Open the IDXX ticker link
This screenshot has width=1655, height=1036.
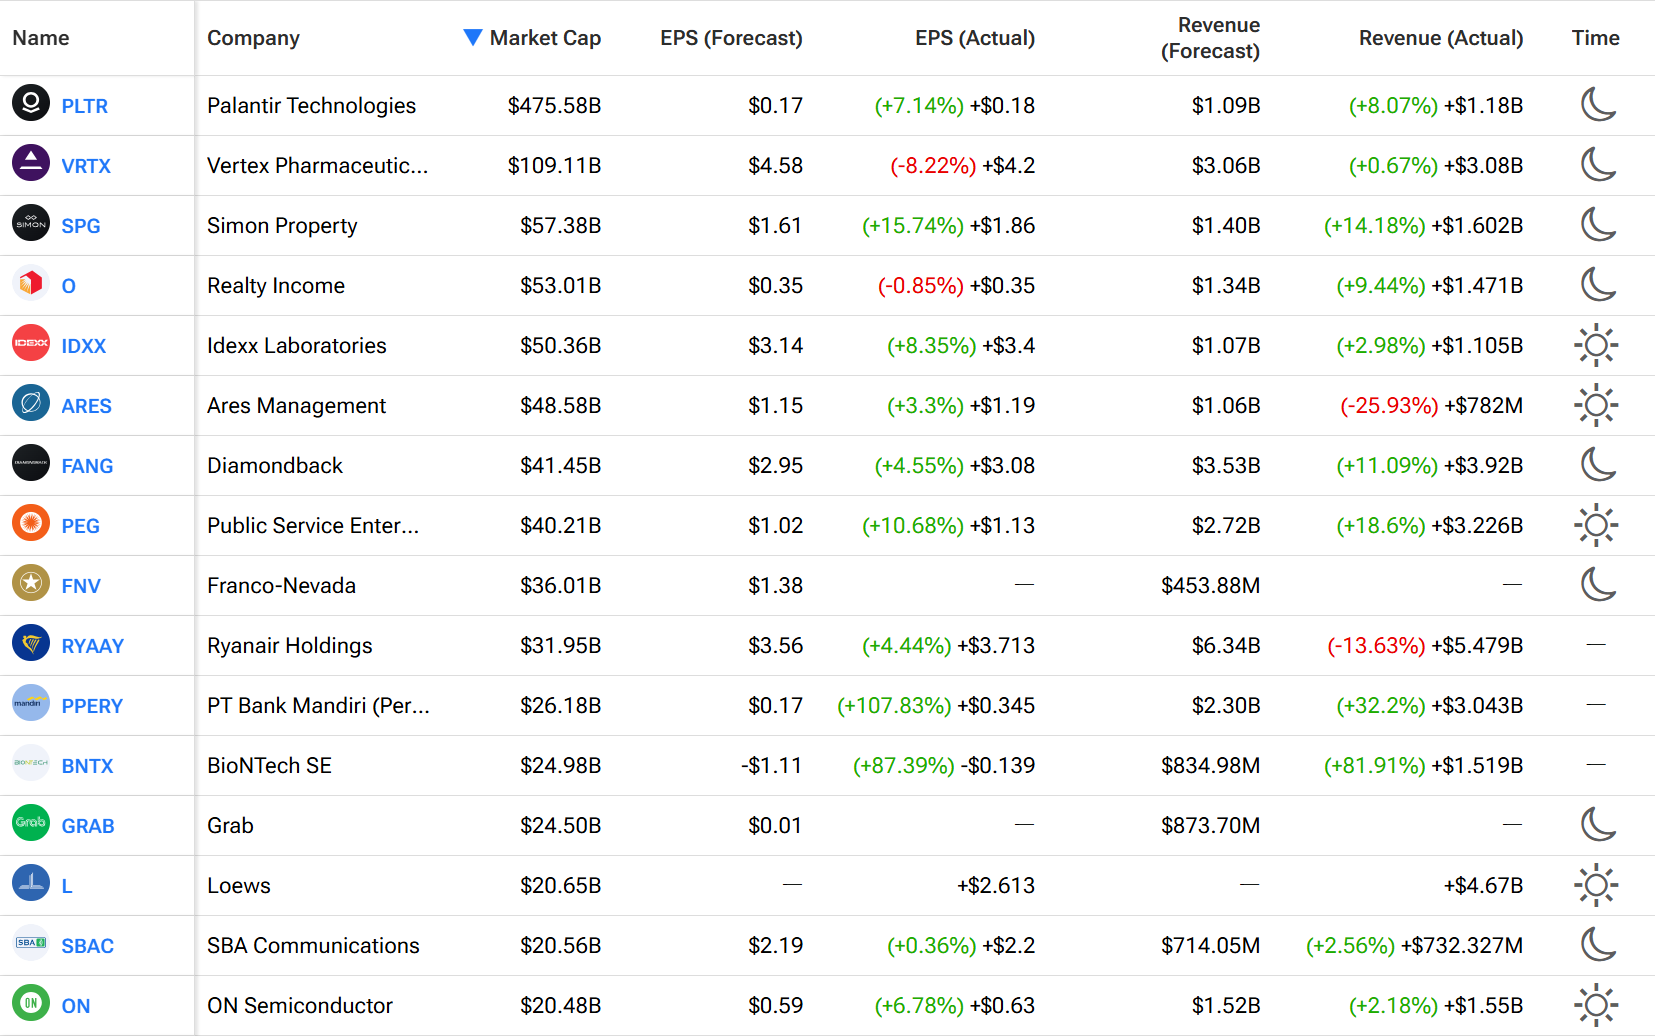pyautogui.click(x=83, y=346)
